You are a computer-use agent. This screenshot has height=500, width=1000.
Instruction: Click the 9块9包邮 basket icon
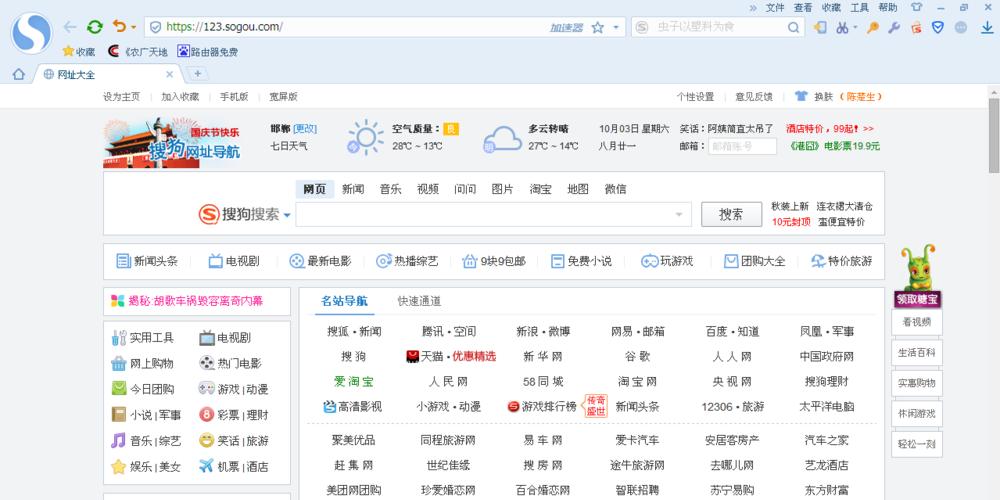click(469, 261)
